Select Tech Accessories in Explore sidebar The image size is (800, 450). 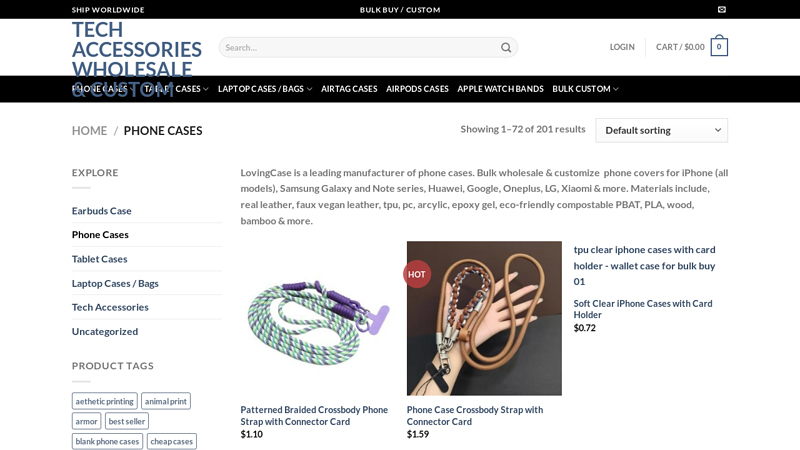(x=110, y=307)
